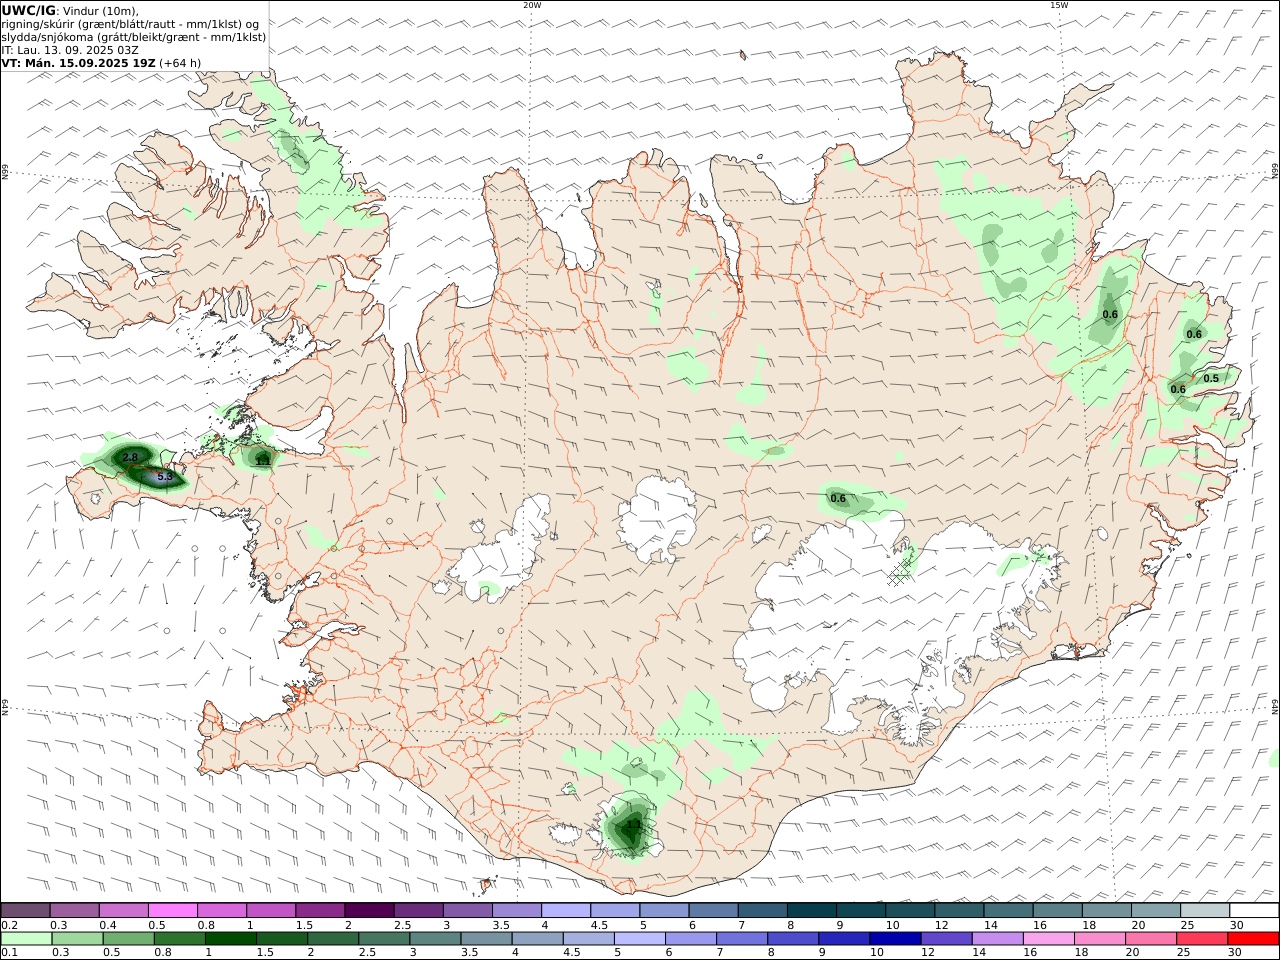Screen dimensions: 1280x960
Task: Click the 0.6 value just left of 0.5
Action: pos(1178,389)
